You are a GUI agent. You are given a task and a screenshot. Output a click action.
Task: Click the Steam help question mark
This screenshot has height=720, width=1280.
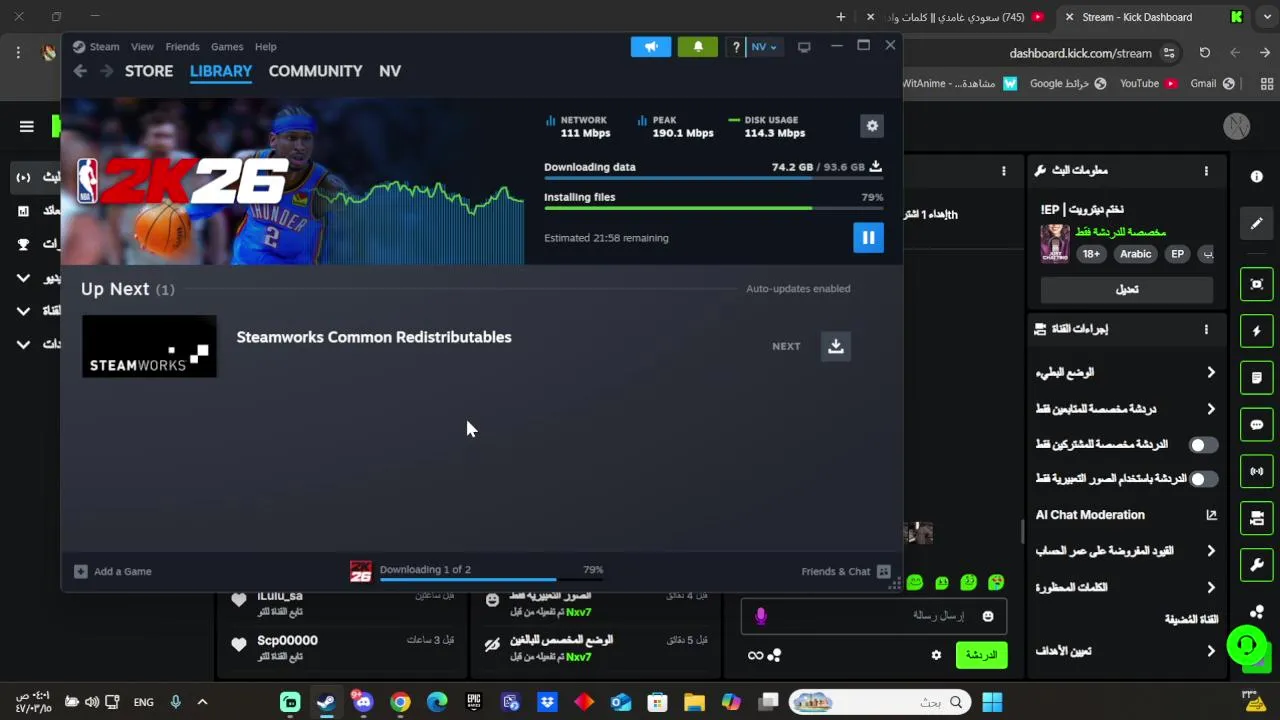[x=736, y=47]
